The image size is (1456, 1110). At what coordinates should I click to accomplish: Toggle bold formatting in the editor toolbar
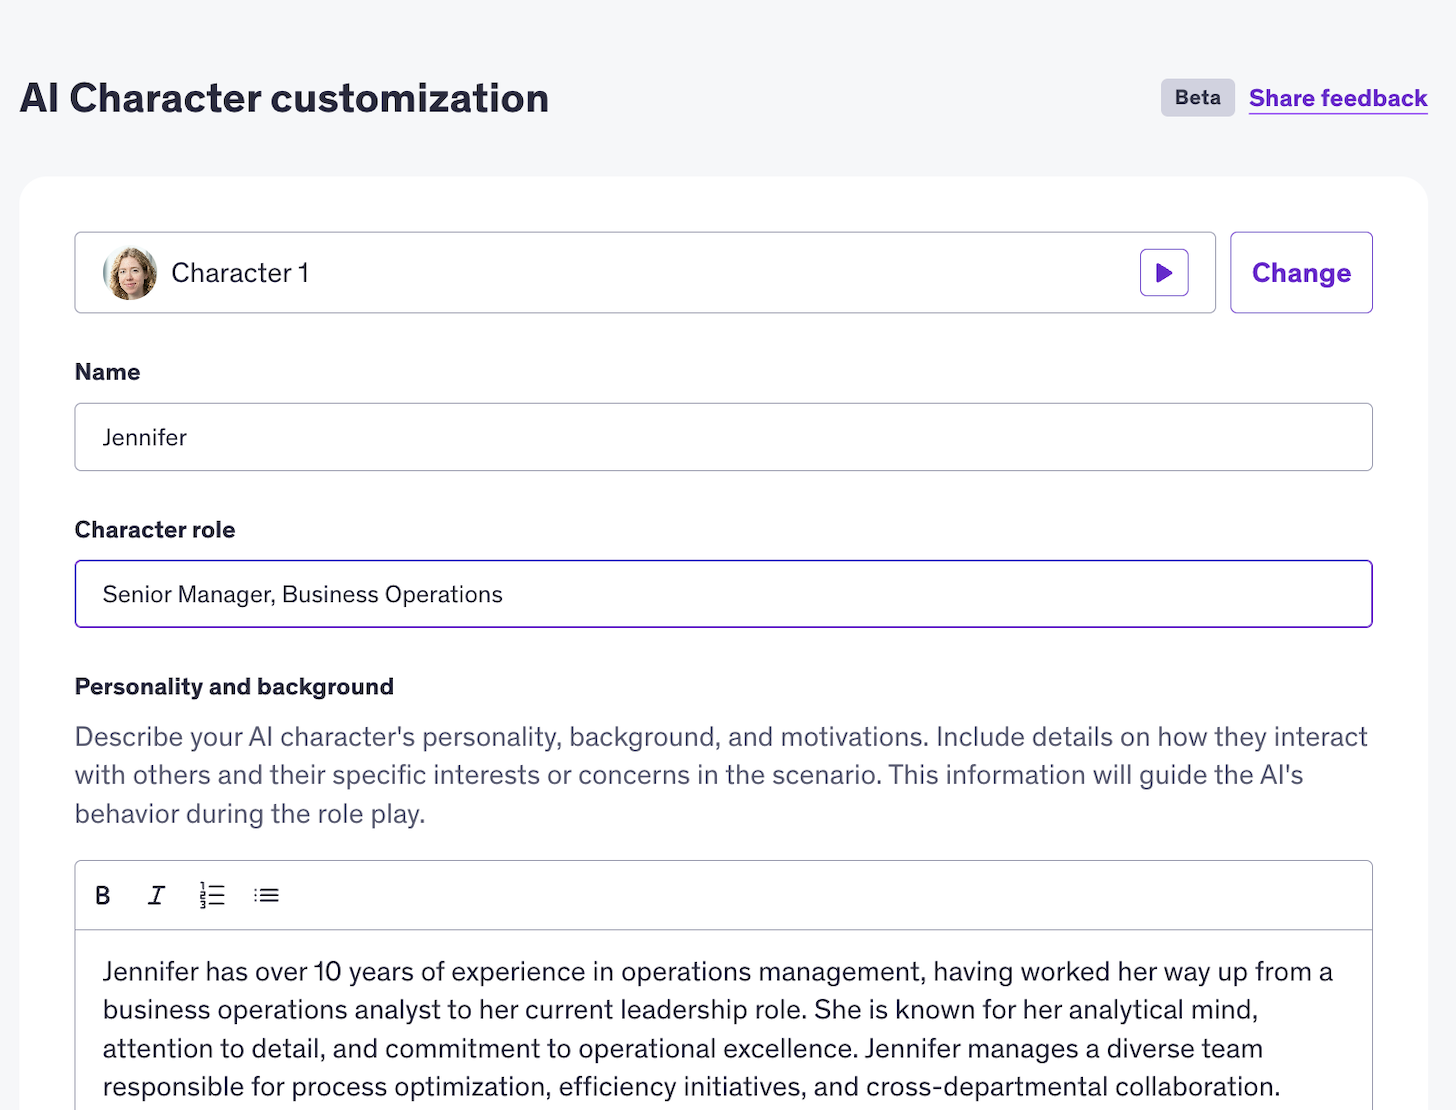[102, 895]
